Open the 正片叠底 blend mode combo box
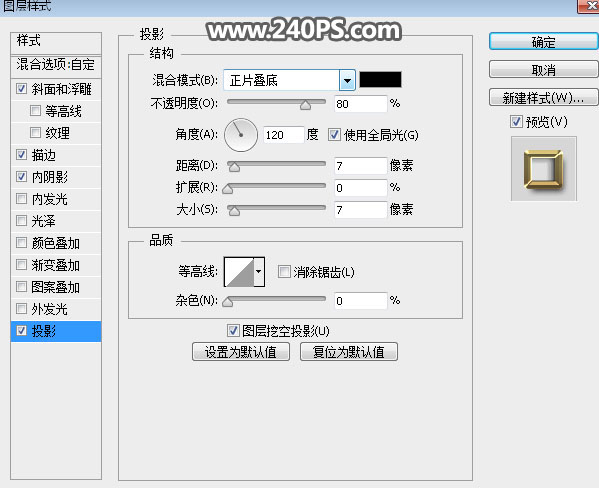The height and width of the screenshot is (488, 599). 290,80
